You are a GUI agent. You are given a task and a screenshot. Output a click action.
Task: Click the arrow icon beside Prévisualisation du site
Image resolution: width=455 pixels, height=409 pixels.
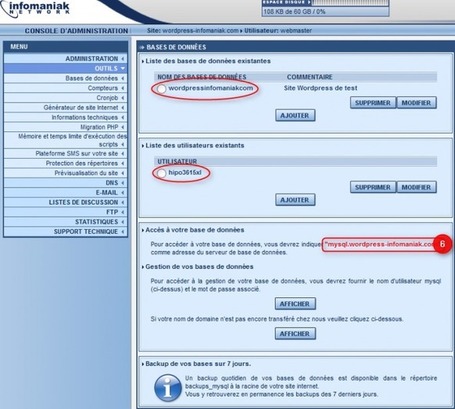(123, 173)
